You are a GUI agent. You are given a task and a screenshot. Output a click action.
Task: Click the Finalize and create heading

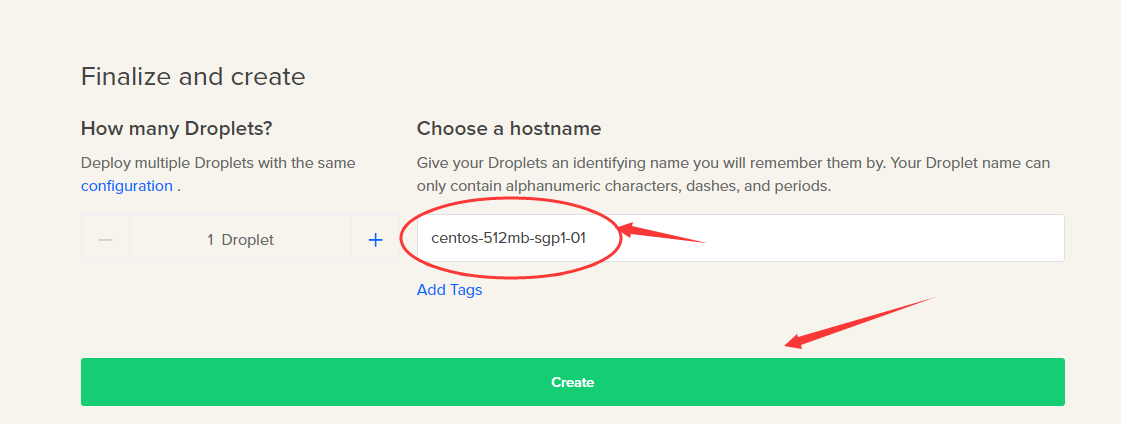tap(193, 77)
